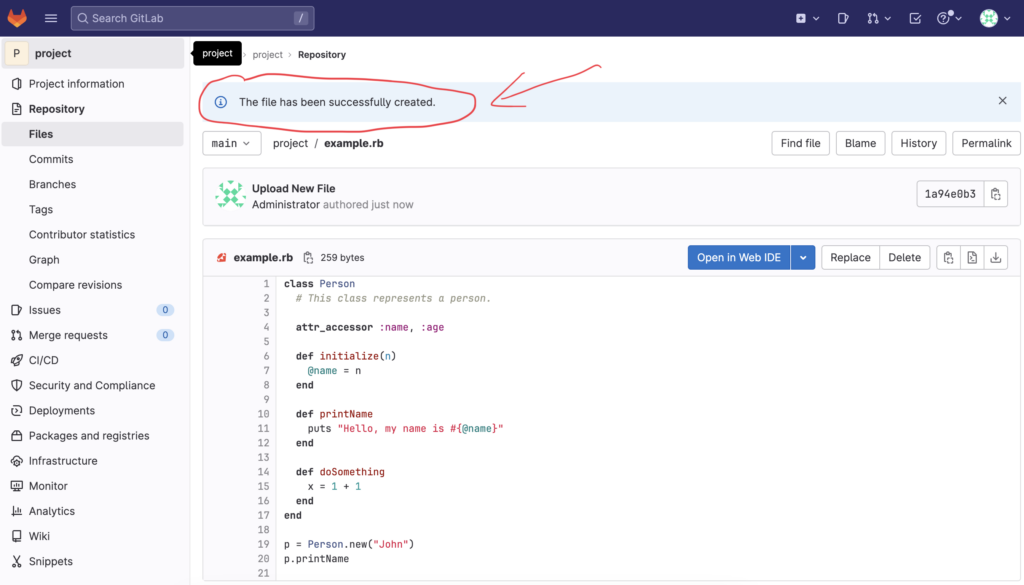Open the To-Do List checkmark icon
Image resolution: width=1024 pixels, height=585 pixels.
(915, 18)
